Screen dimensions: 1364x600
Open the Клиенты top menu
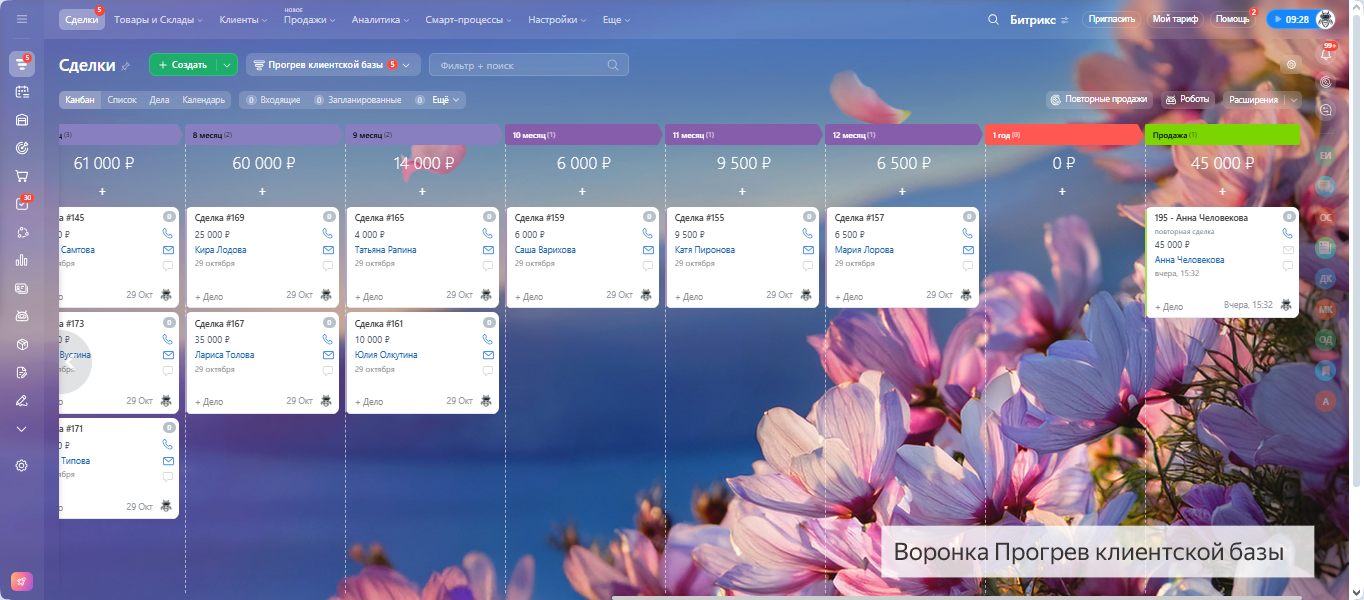pos(243,19)
